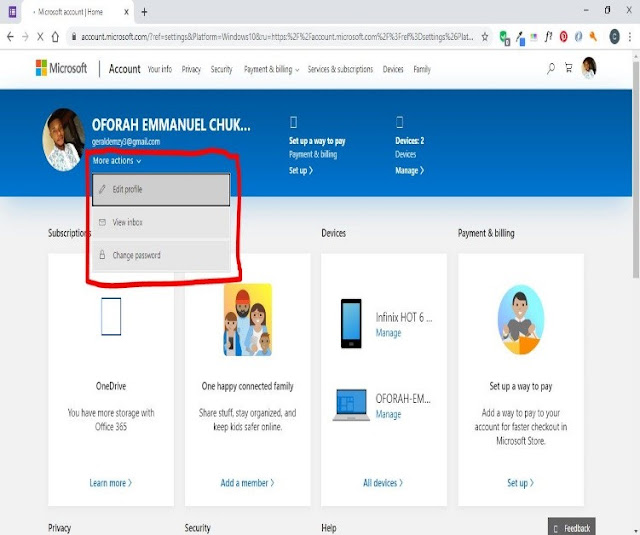Select Edit profile from the menu
The image size is (640, 535).
pos(161,189)
